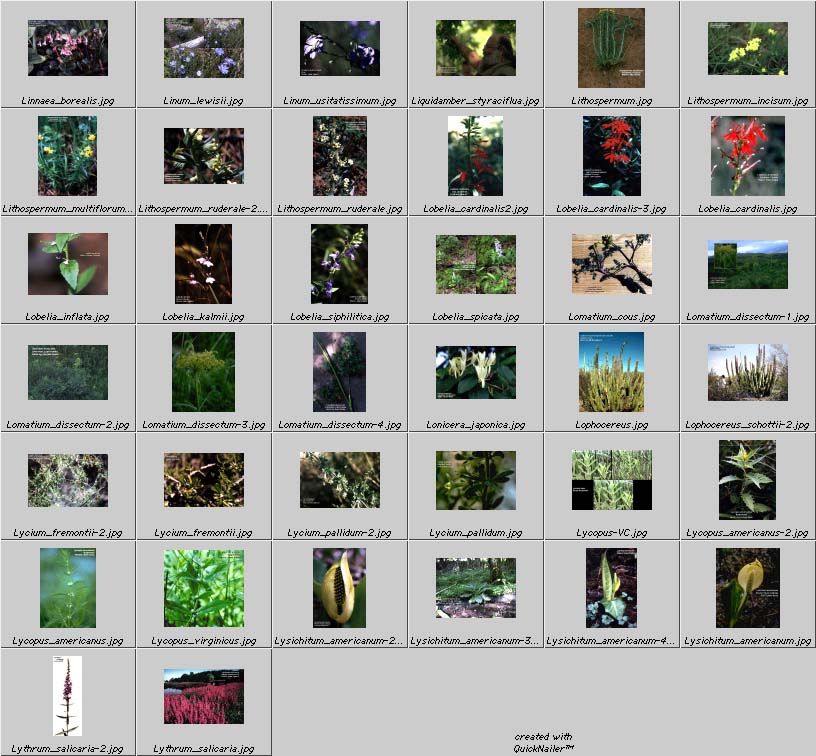Click the Lobelia_cardinalis.jpg red flower image
This screenshot has width=816, height=756.
click(x=747, y=155)
